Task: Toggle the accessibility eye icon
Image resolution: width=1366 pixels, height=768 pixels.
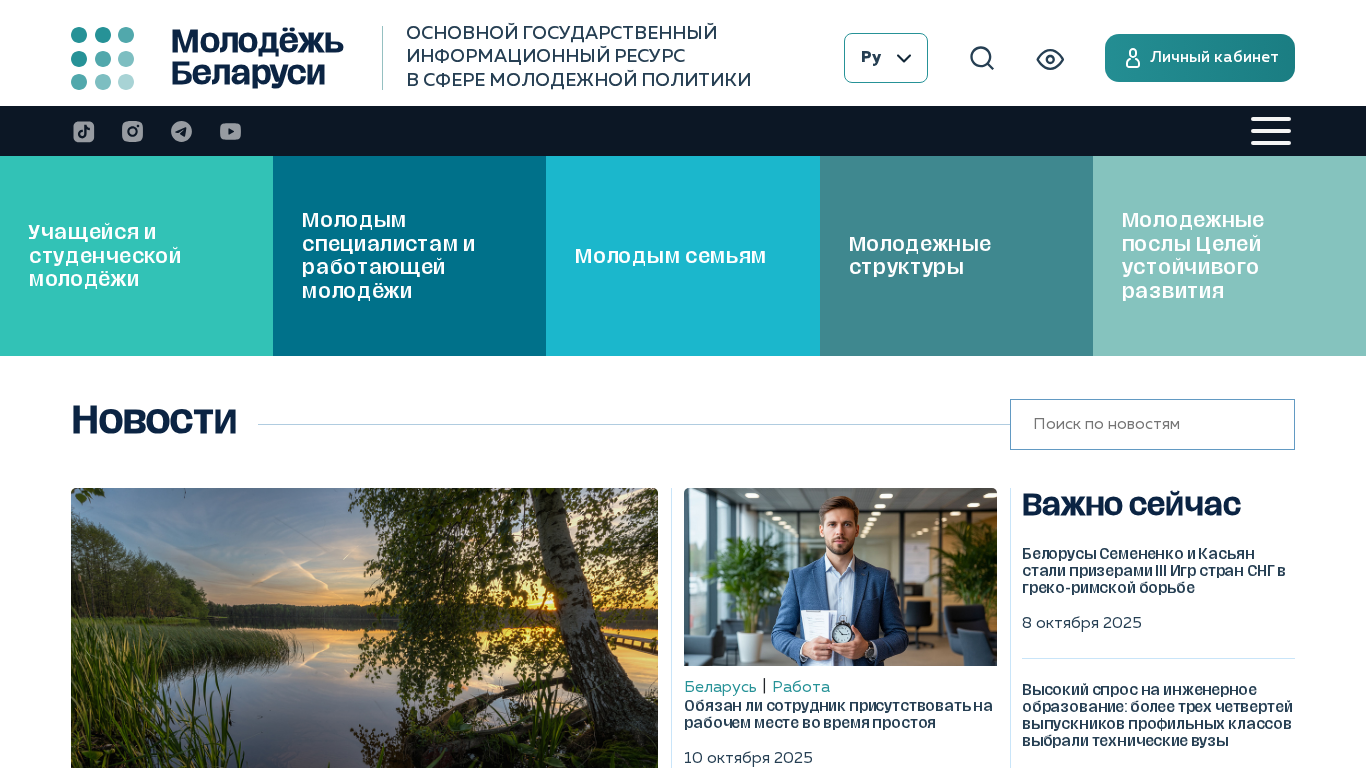Action: [x=1050, y=59]
